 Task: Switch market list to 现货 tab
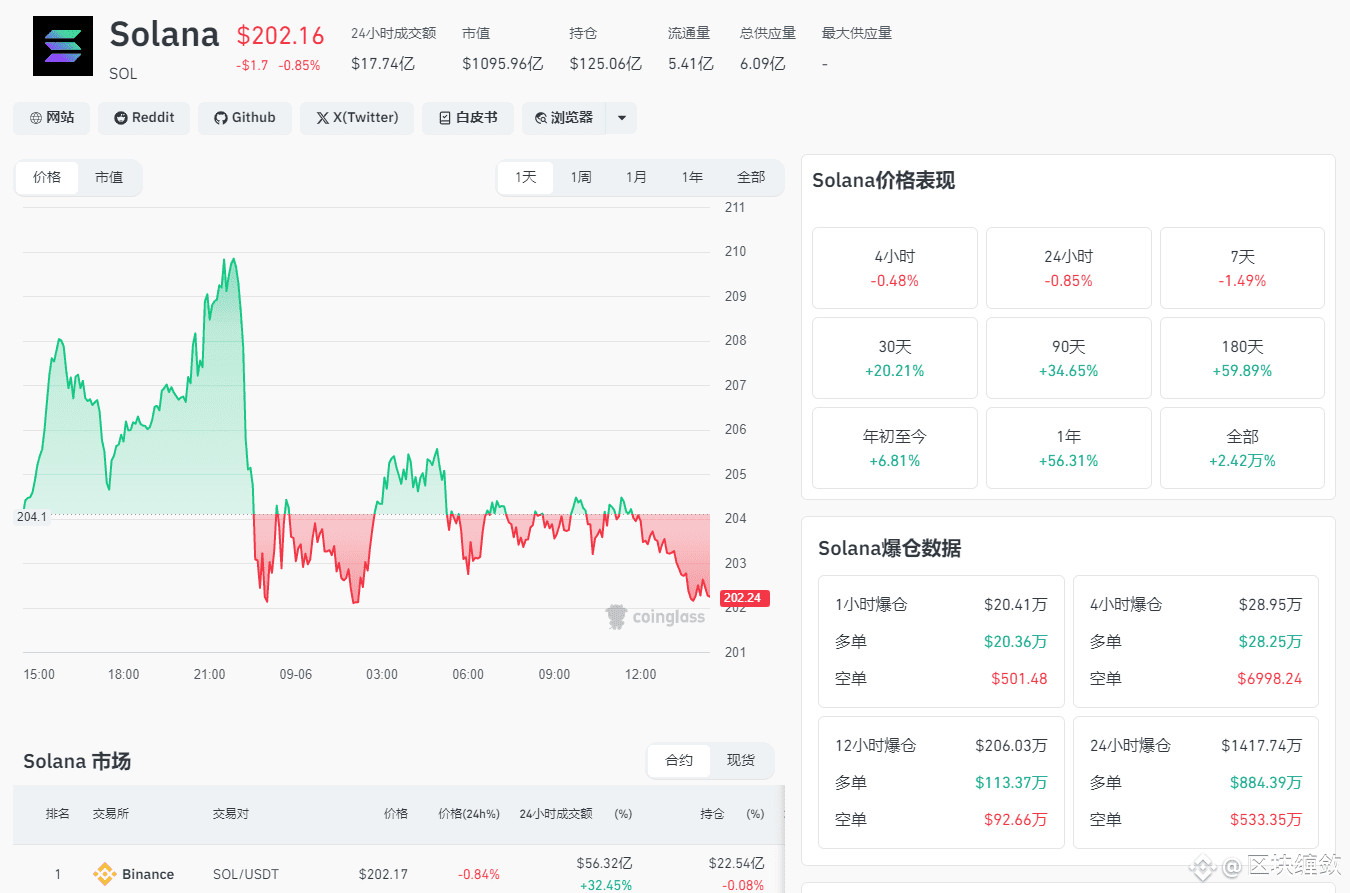(741, 761)
